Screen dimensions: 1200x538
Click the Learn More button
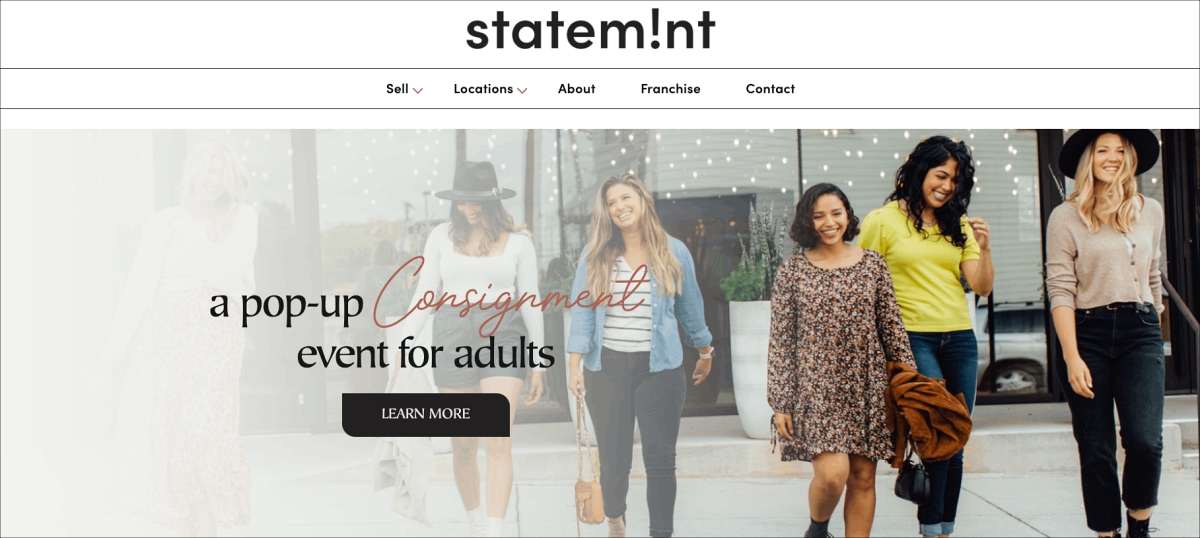tap(426, 414)
